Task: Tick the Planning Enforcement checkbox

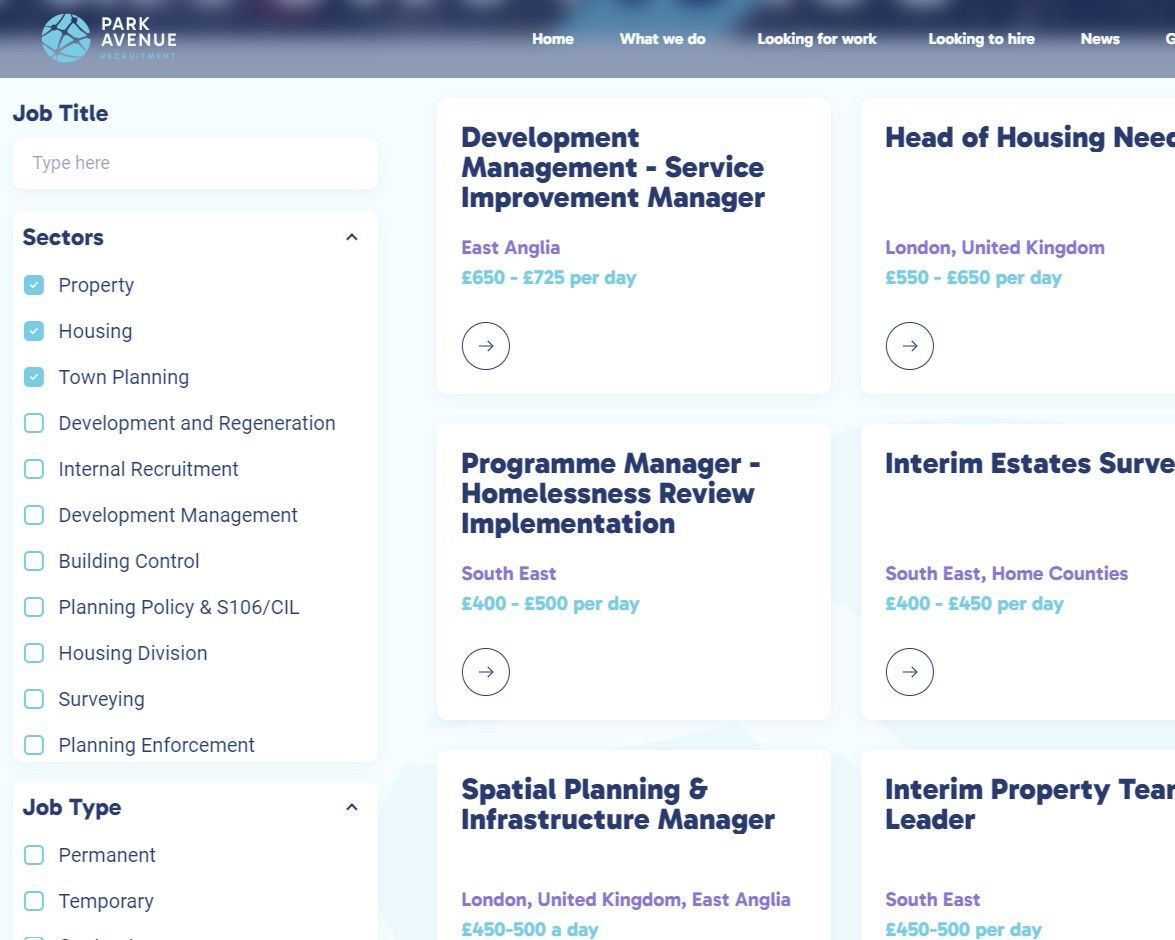Action: pos(34,745)
